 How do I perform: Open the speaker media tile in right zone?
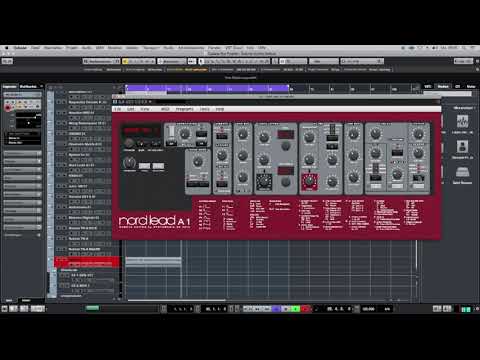pyautogui.click(x=462, y=146)
